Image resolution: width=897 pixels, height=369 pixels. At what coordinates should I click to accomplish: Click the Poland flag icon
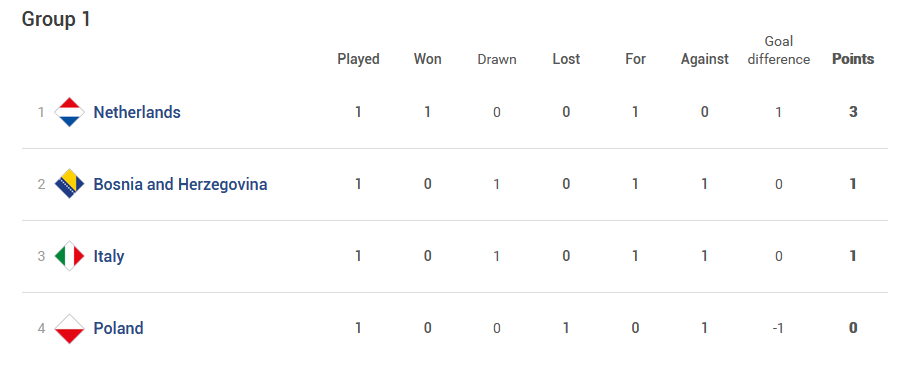[69, 328]
